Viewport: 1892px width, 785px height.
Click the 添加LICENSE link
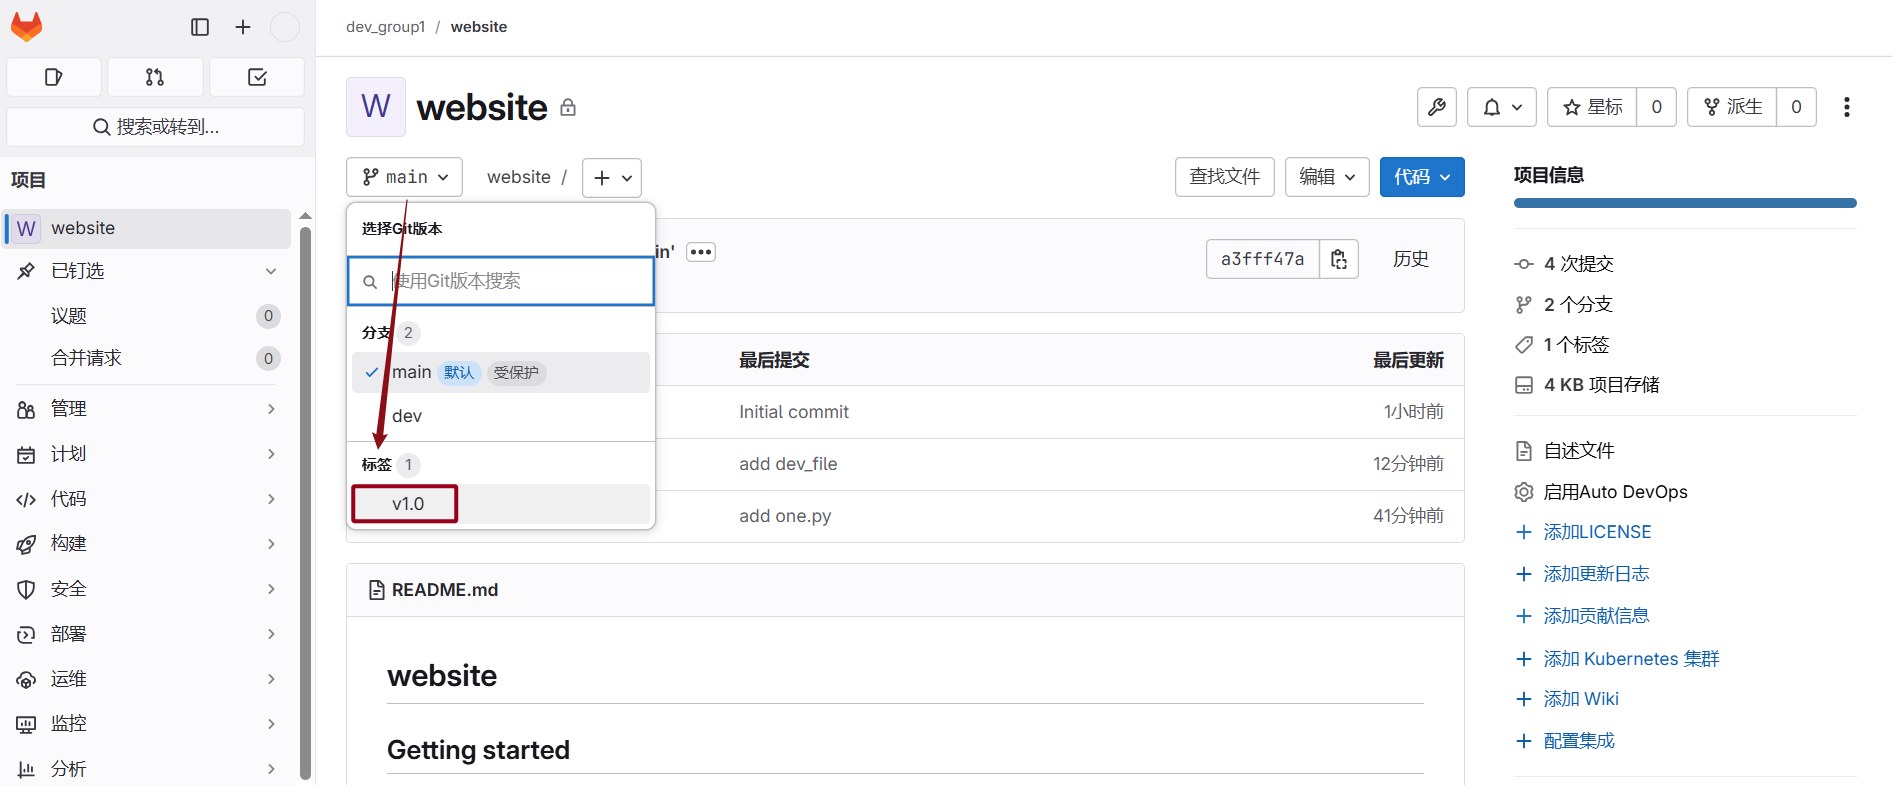(1597, 532)
